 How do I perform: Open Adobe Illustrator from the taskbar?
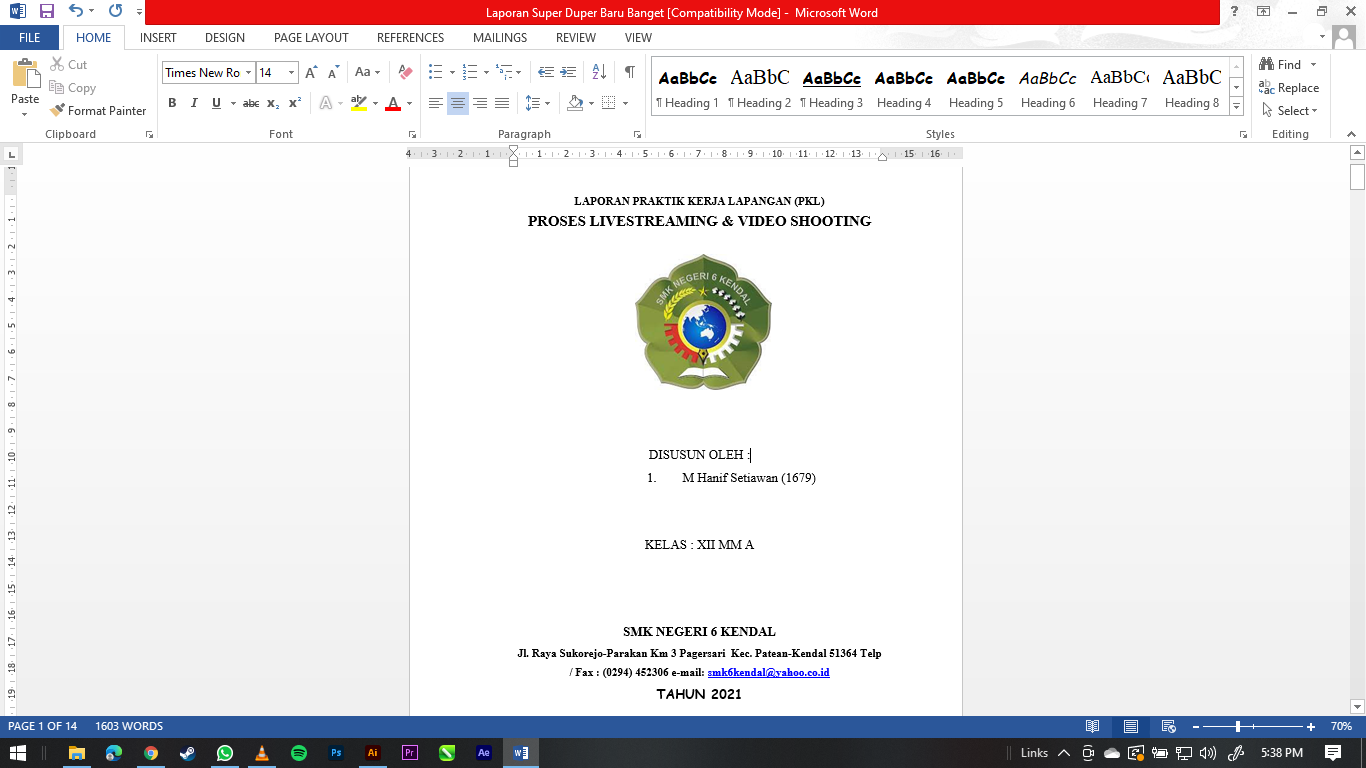point(373,753)
